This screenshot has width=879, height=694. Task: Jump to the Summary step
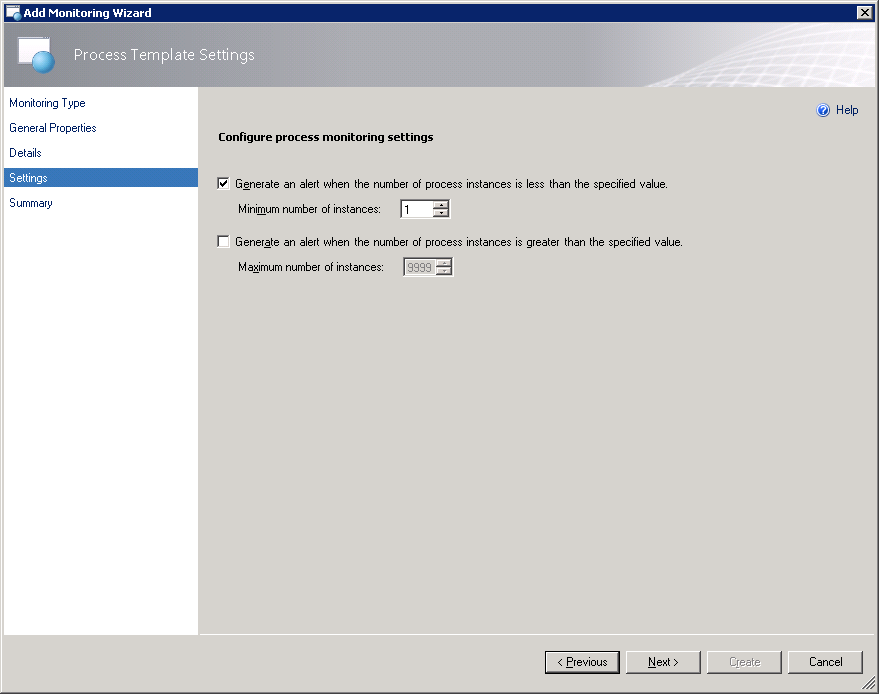coord(31,203)
